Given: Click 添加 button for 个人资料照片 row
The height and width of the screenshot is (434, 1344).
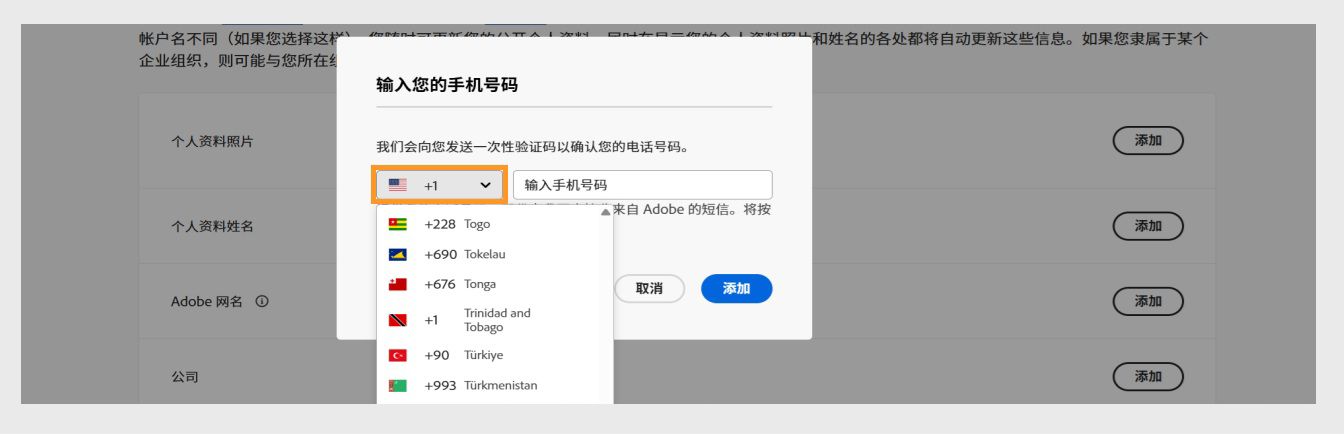Looking at the screenshot, I should pyautogui.click(x=1148, y=141).
